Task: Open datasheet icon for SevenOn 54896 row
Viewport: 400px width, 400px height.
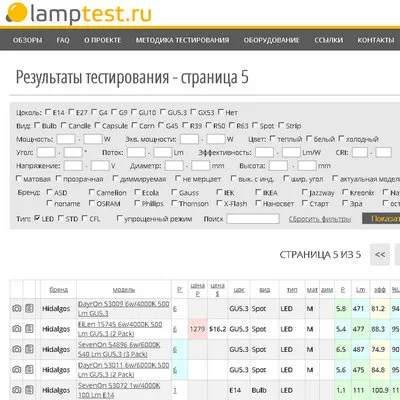Action: click(29, 349)
